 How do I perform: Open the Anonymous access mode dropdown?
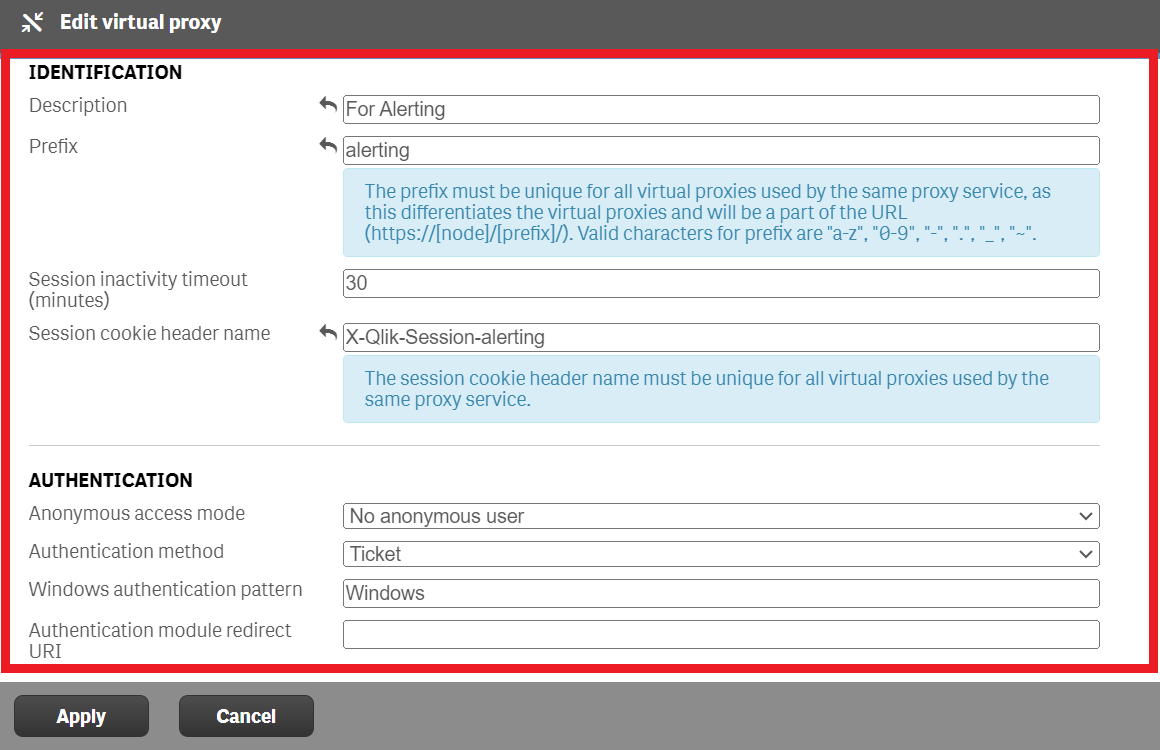click(x=720, y=516)
